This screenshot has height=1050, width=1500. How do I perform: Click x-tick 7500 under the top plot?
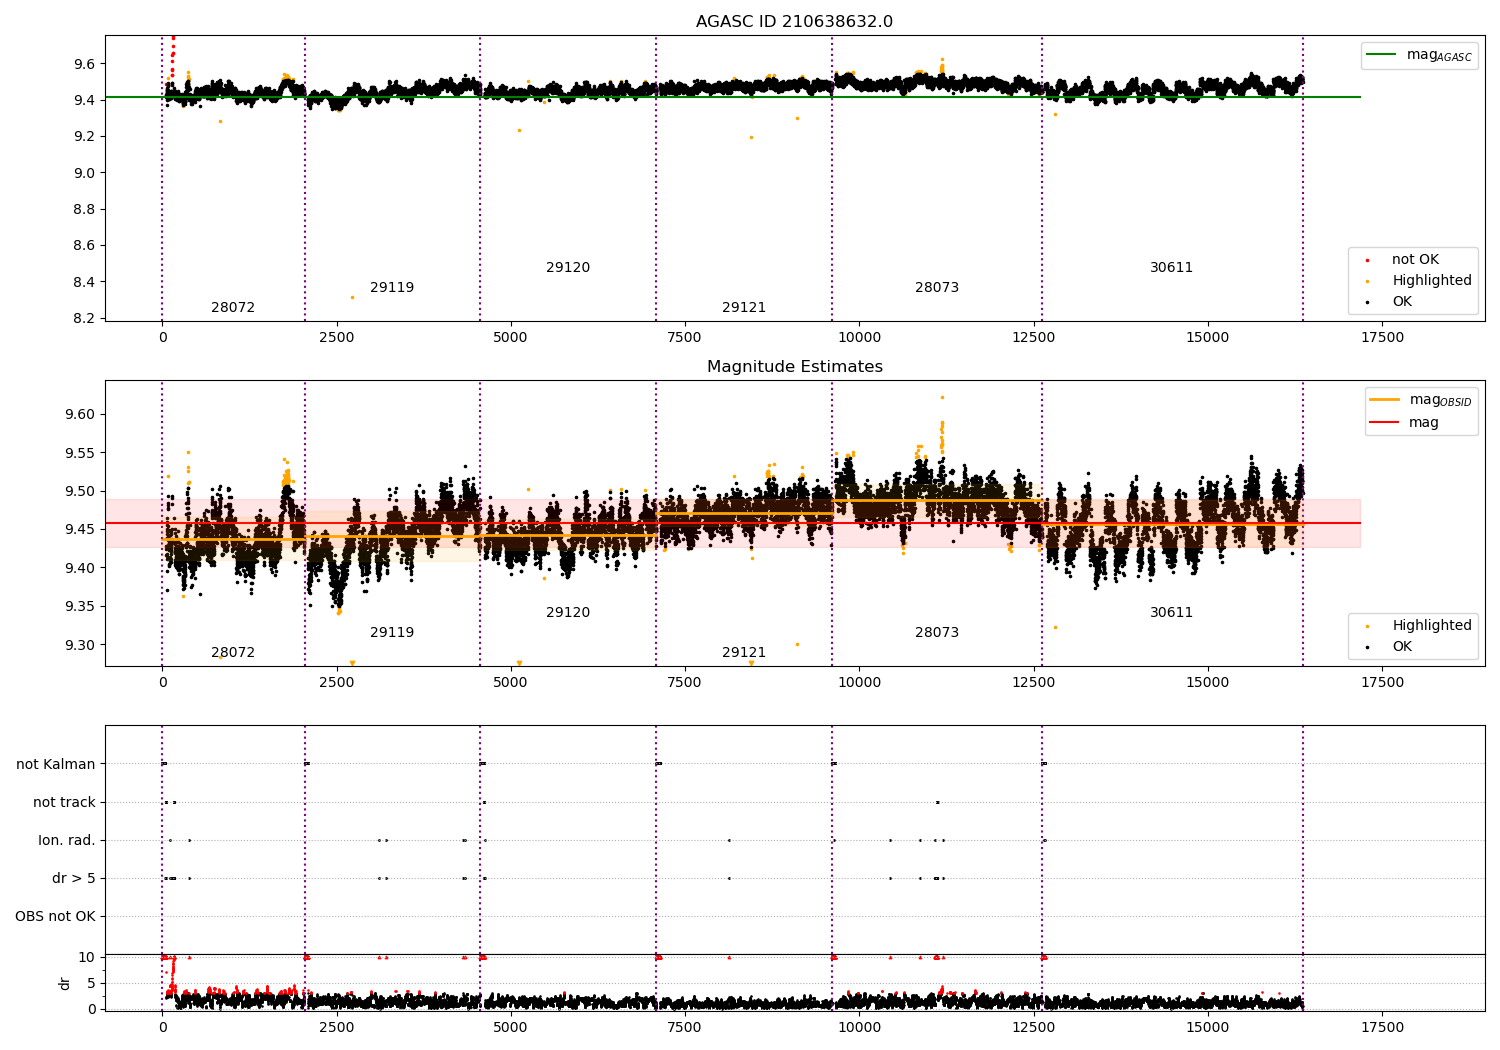click(x=685, y=338)
